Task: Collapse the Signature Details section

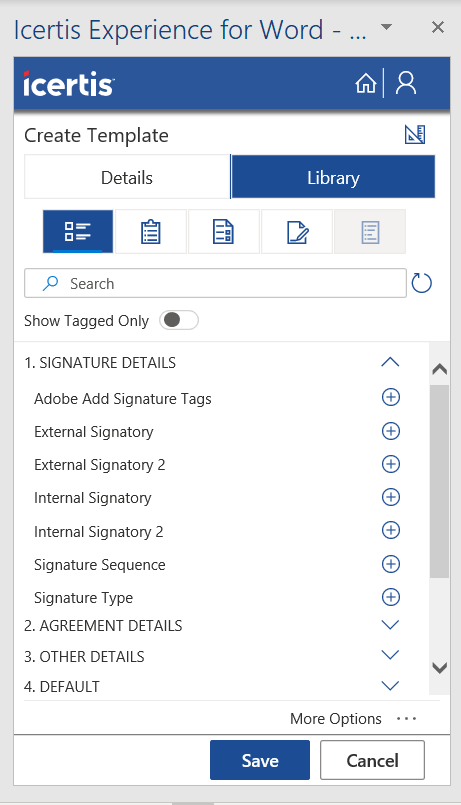Action: (x=390, y=362)
